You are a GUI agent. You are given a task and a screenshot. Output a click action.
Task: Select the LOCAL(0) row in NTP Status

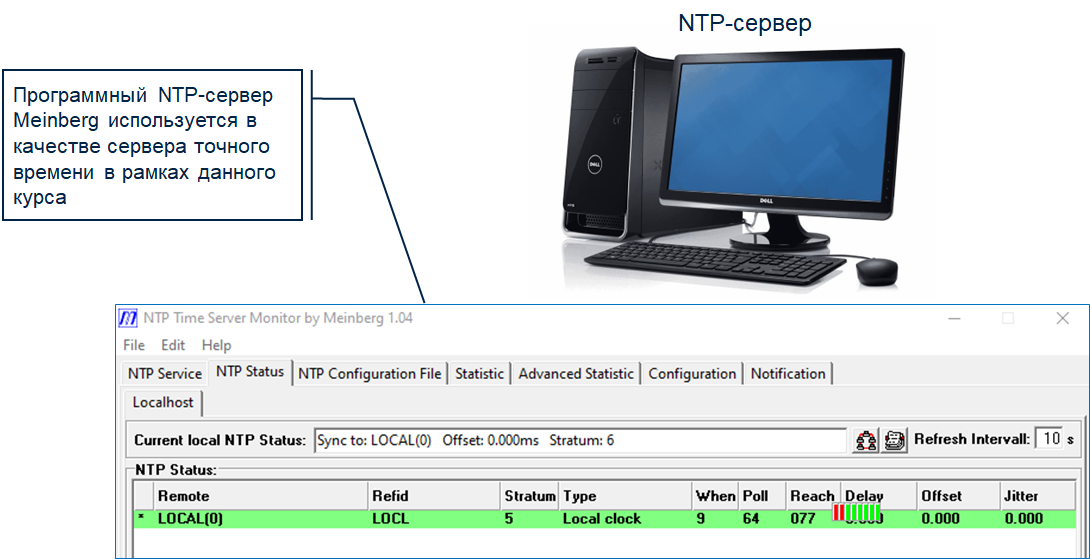pos(400,519)
